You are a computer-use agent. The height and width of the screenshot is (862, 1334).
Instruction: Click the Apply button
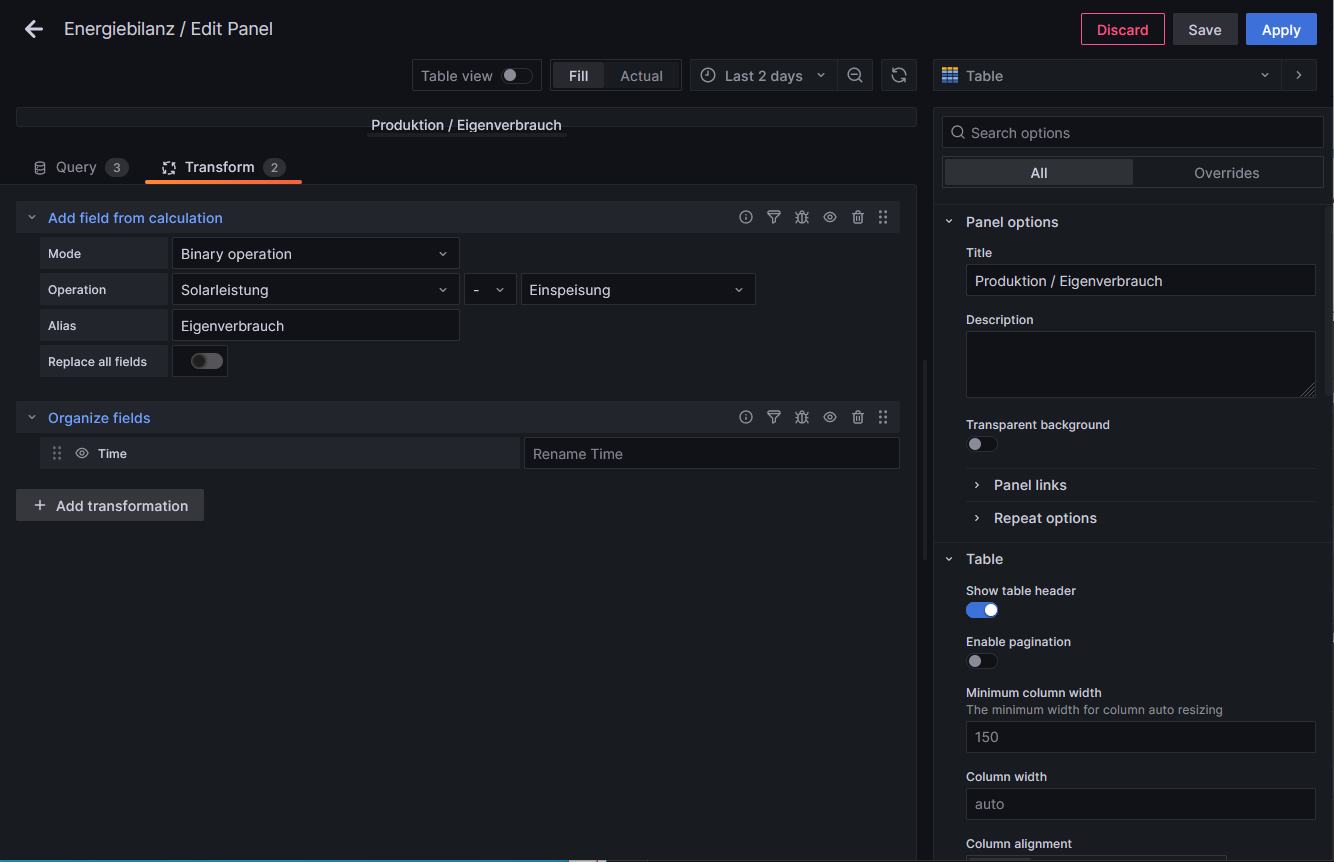[1280, 30]
